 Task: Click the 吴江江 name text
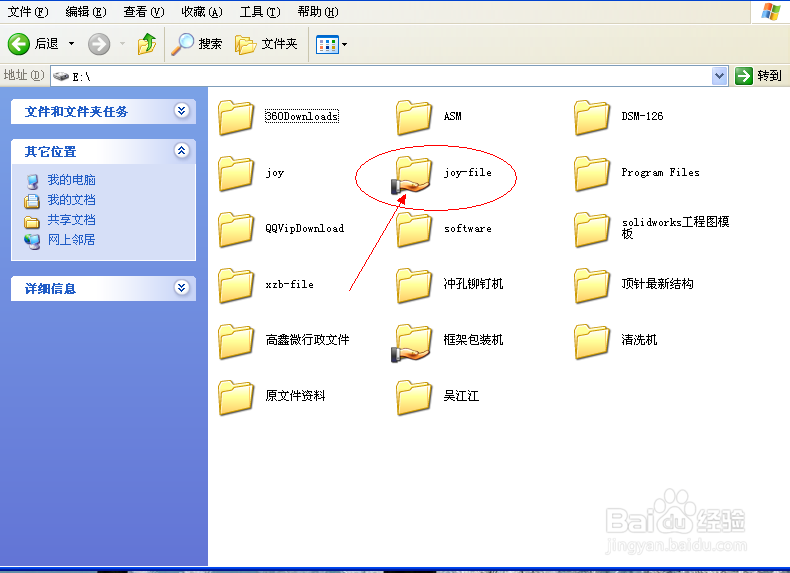462,396
